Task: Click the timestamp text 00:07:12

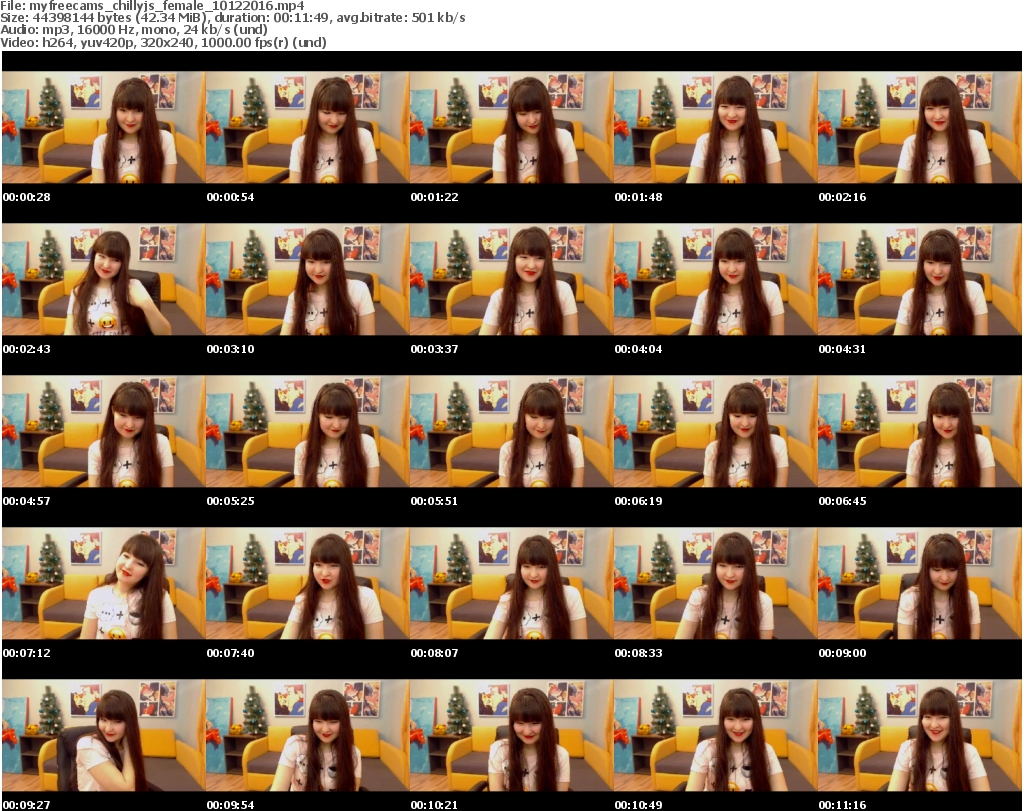Action: coord(27,653)
